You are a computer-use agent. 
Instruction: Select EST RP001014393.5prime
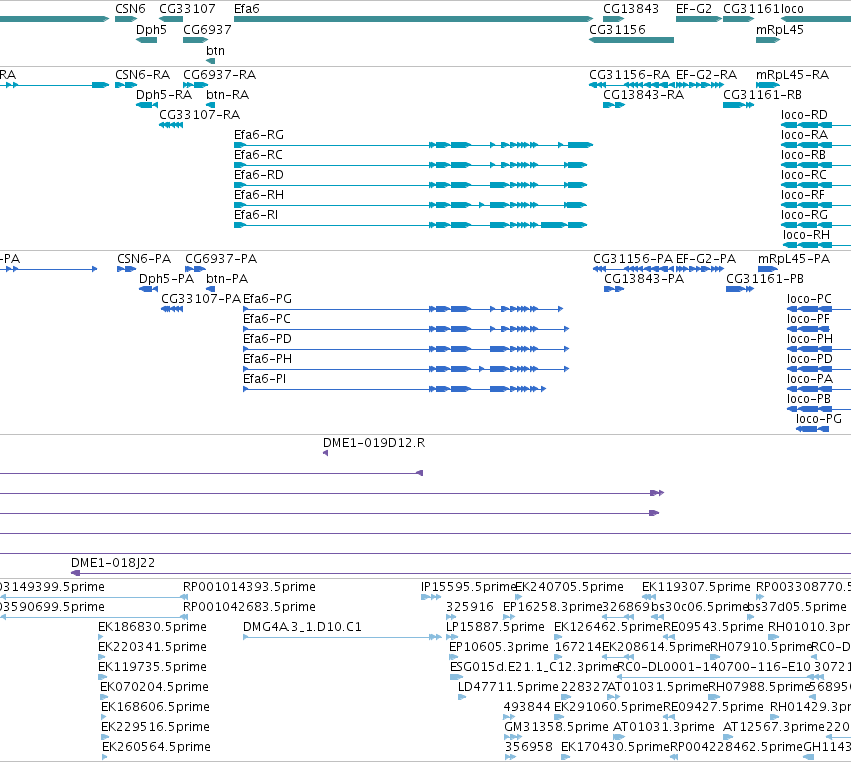[x=249, y=587]
